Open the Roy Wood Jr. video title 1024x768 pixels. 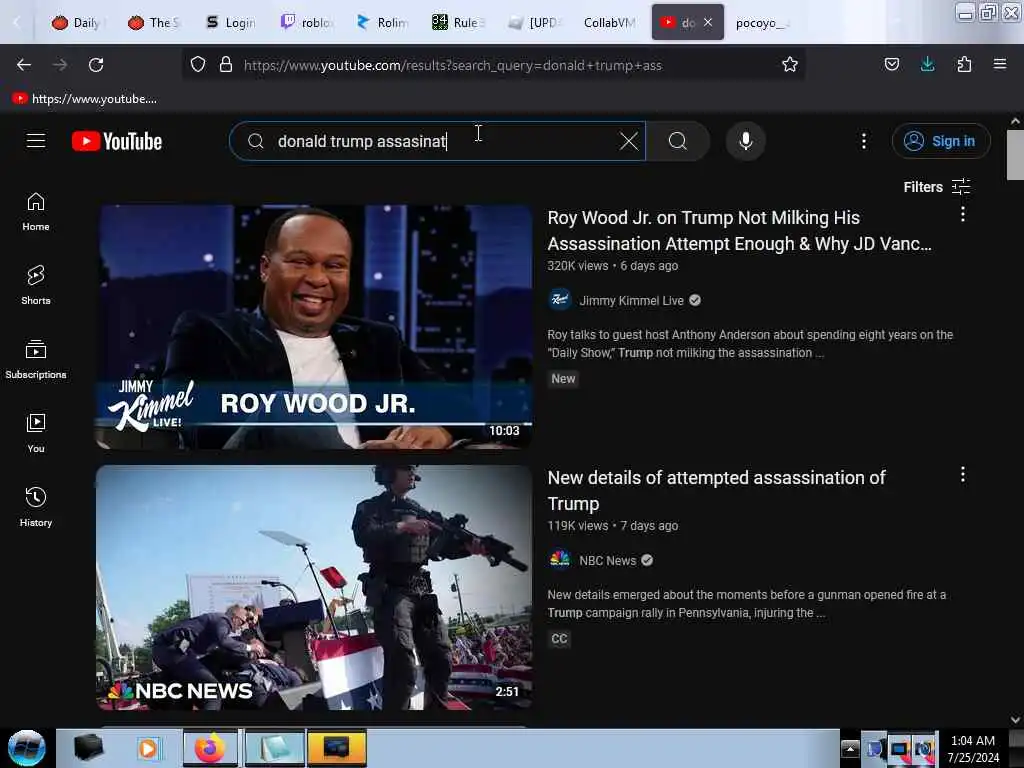pyautogui.click(x=739, y=231)
